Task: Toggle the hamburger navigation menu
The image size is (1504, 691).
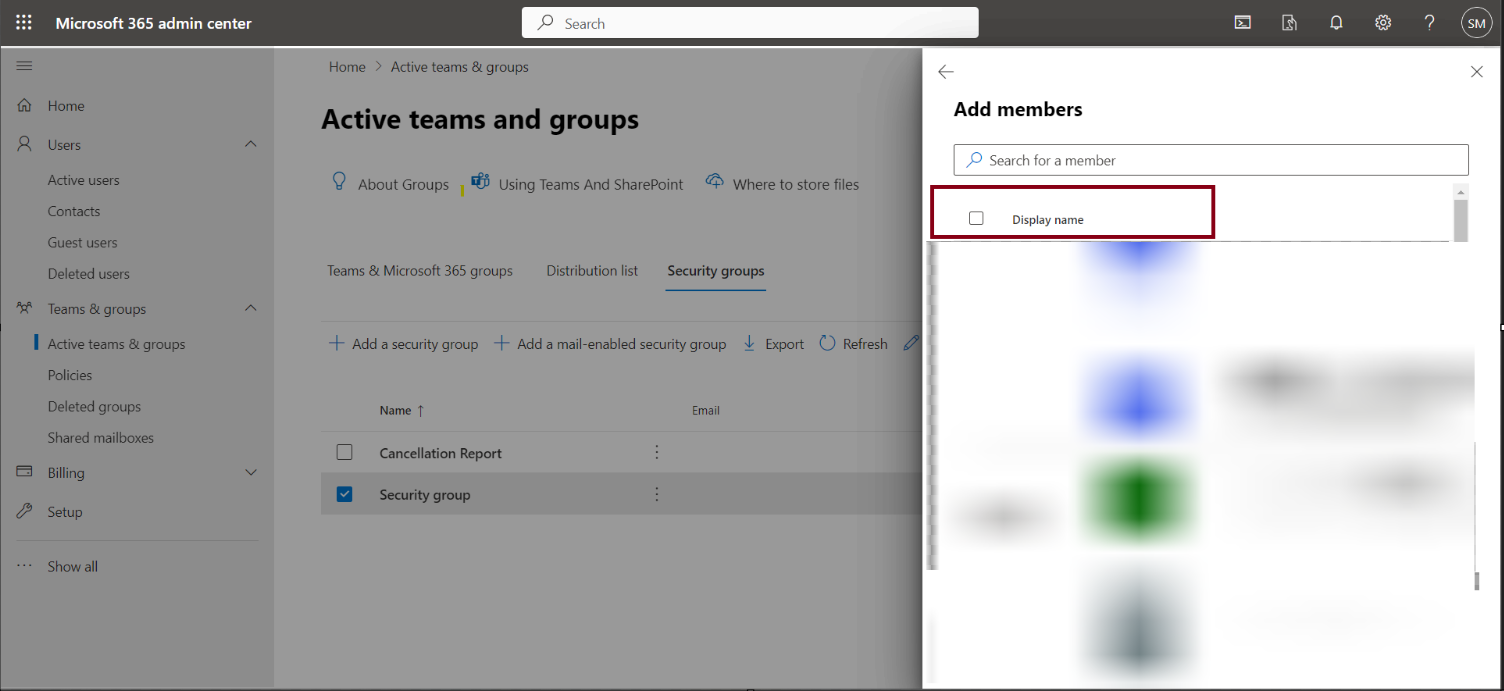Action: tap(25, 66)
